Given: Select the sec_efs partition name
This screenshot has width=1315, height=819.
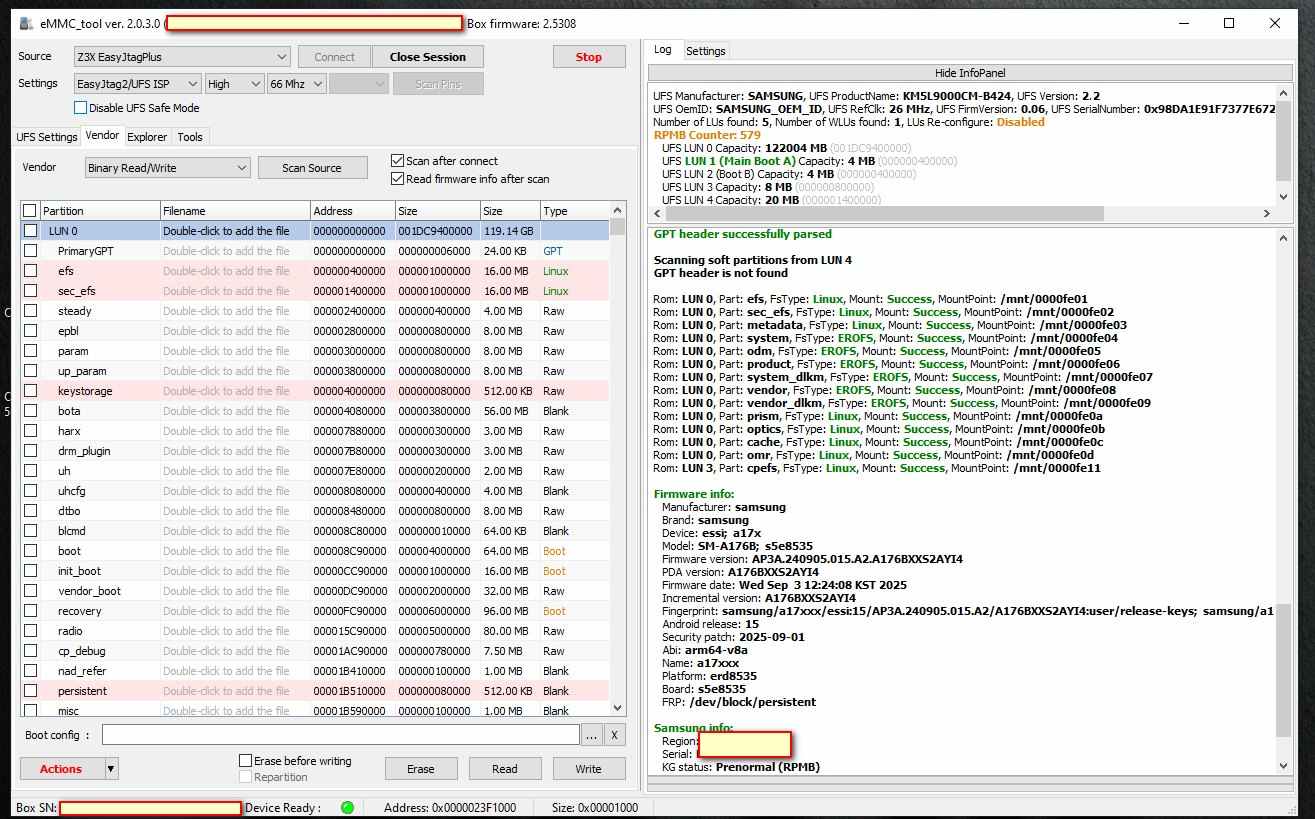Looking at the screenshot, I should 76,291.
